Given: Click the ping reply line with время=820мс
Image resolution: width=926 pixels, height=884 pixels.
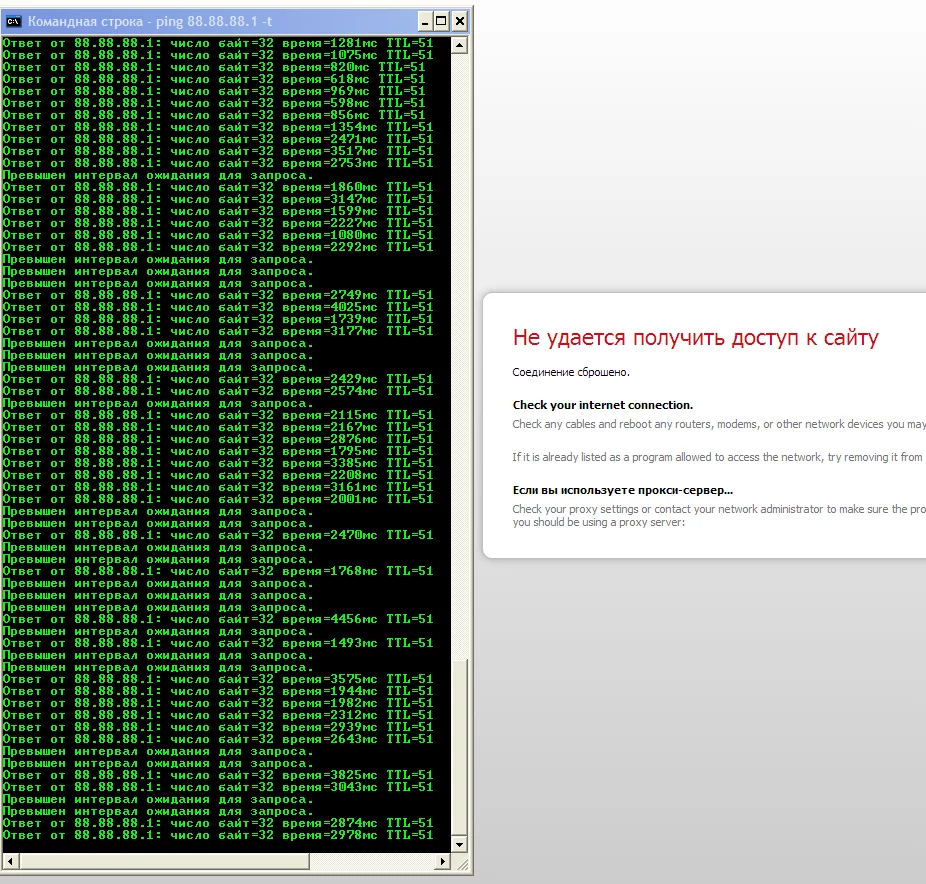Looking at the screenshot, I should (214, 67).
